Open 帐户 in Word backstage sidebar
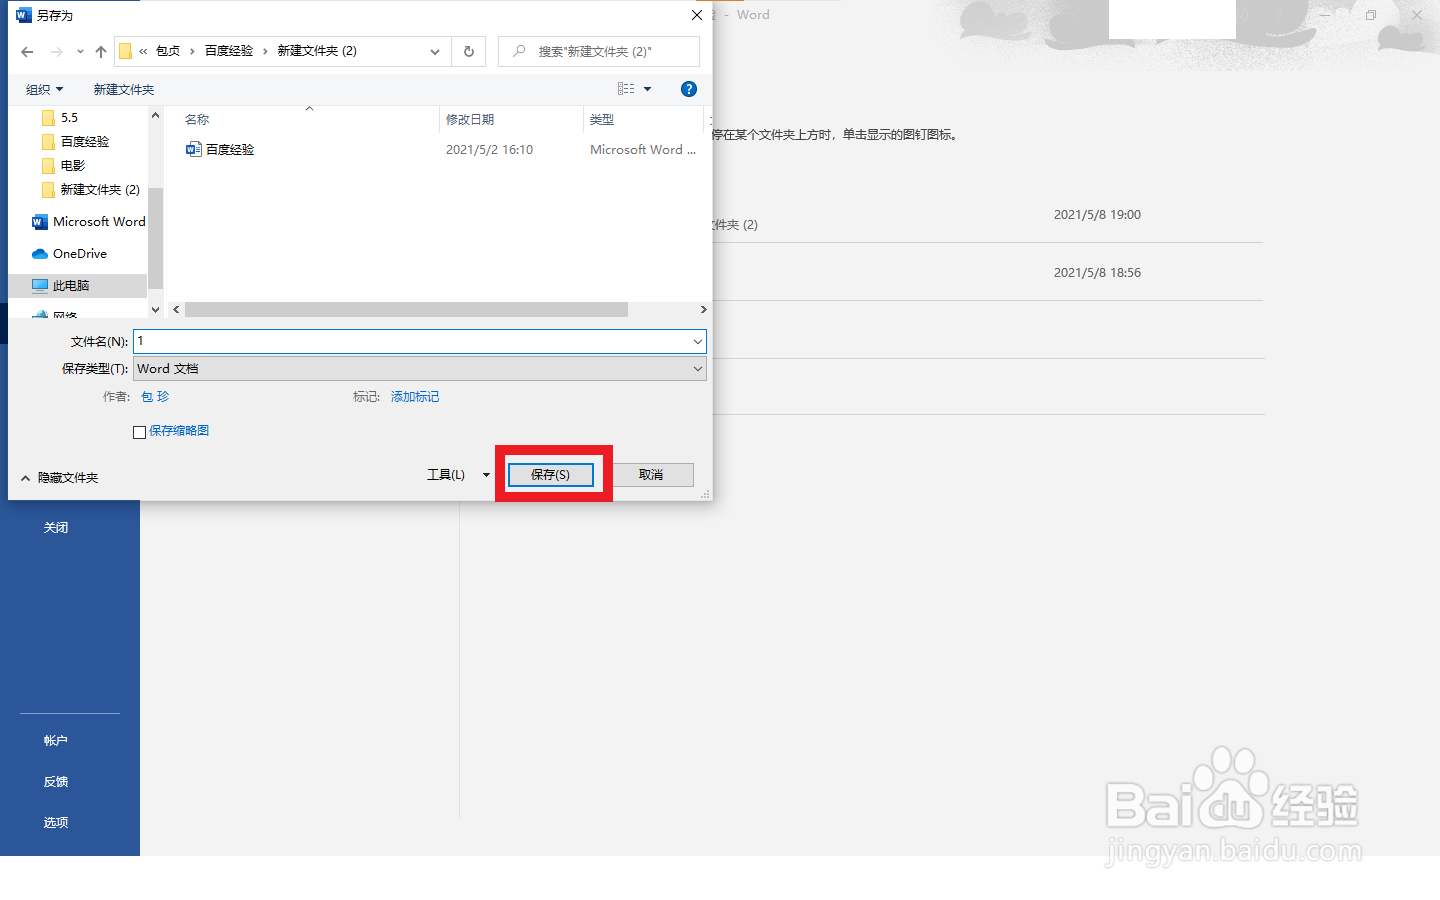 pyautogui.click(x=56, y=741)
